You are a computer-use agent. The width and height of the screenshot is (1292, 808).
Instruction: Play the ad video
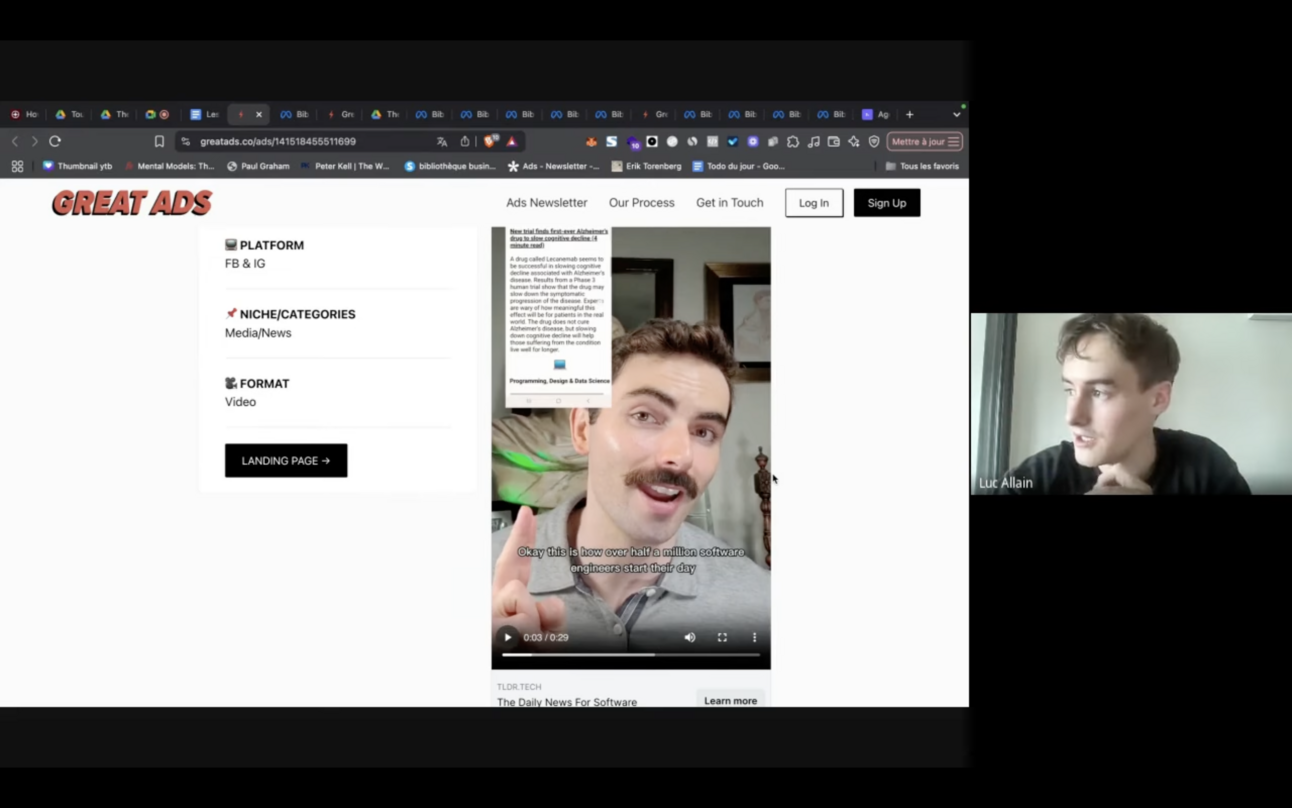507,637
